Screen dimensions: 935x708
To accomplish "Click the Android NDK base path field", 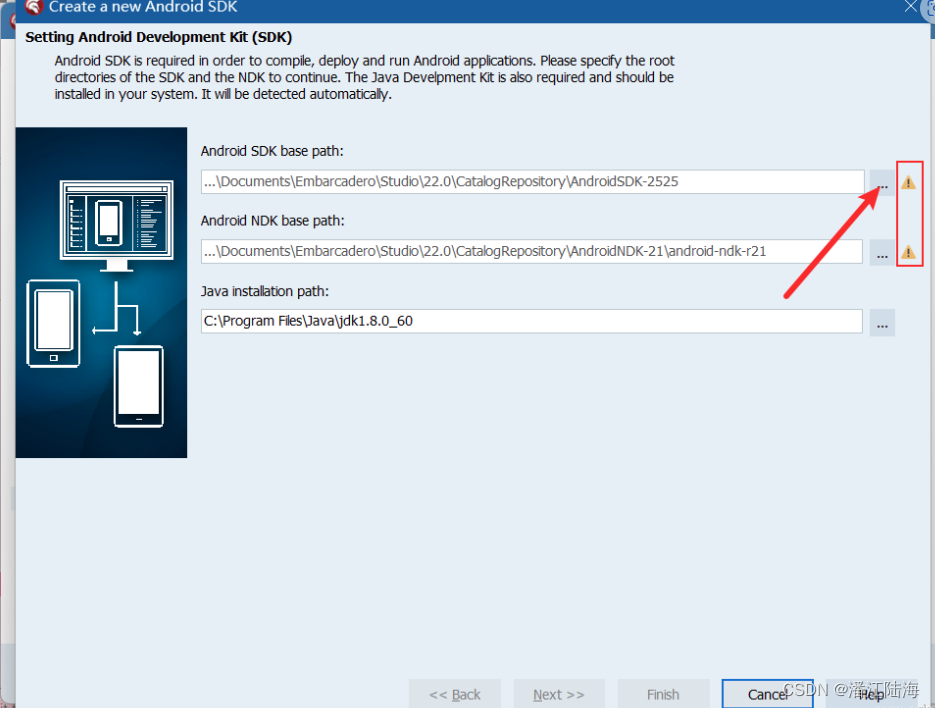I will click(x=532, y=252).
